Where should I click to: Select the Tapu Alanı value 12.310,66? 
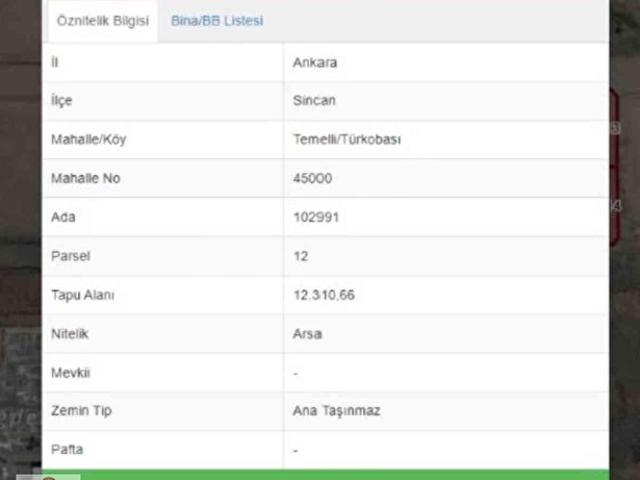(x=324, y=295)
